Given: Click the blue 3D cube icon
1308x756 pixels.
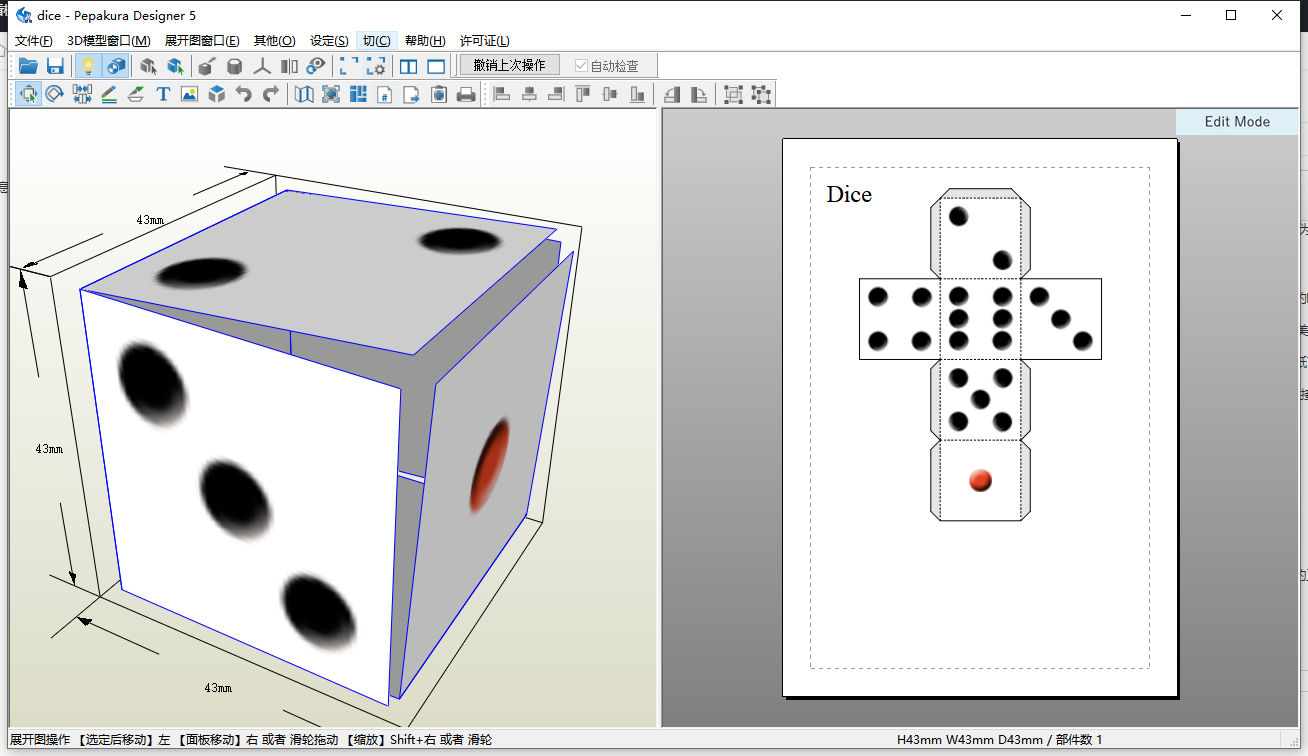Looking at the screenshot, I should [217, 94].
